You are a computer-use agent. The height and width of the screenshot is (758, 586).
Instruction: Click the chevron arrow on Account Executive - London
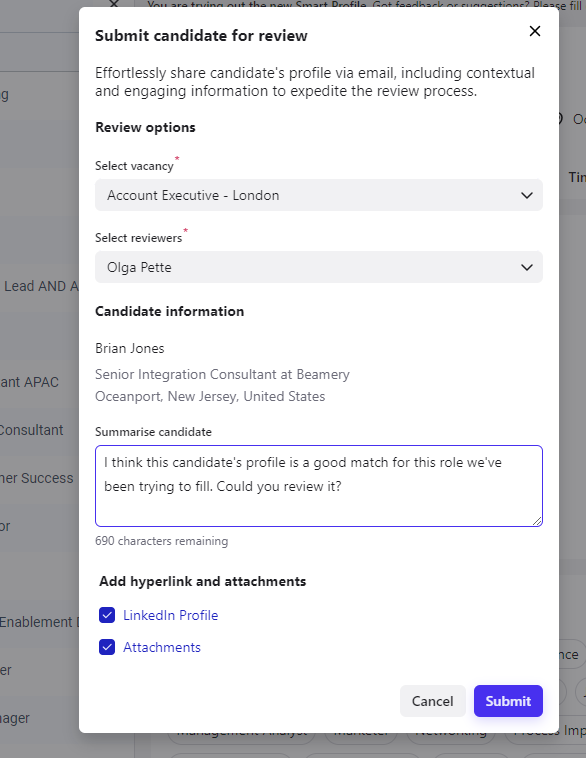pos(527,196)
